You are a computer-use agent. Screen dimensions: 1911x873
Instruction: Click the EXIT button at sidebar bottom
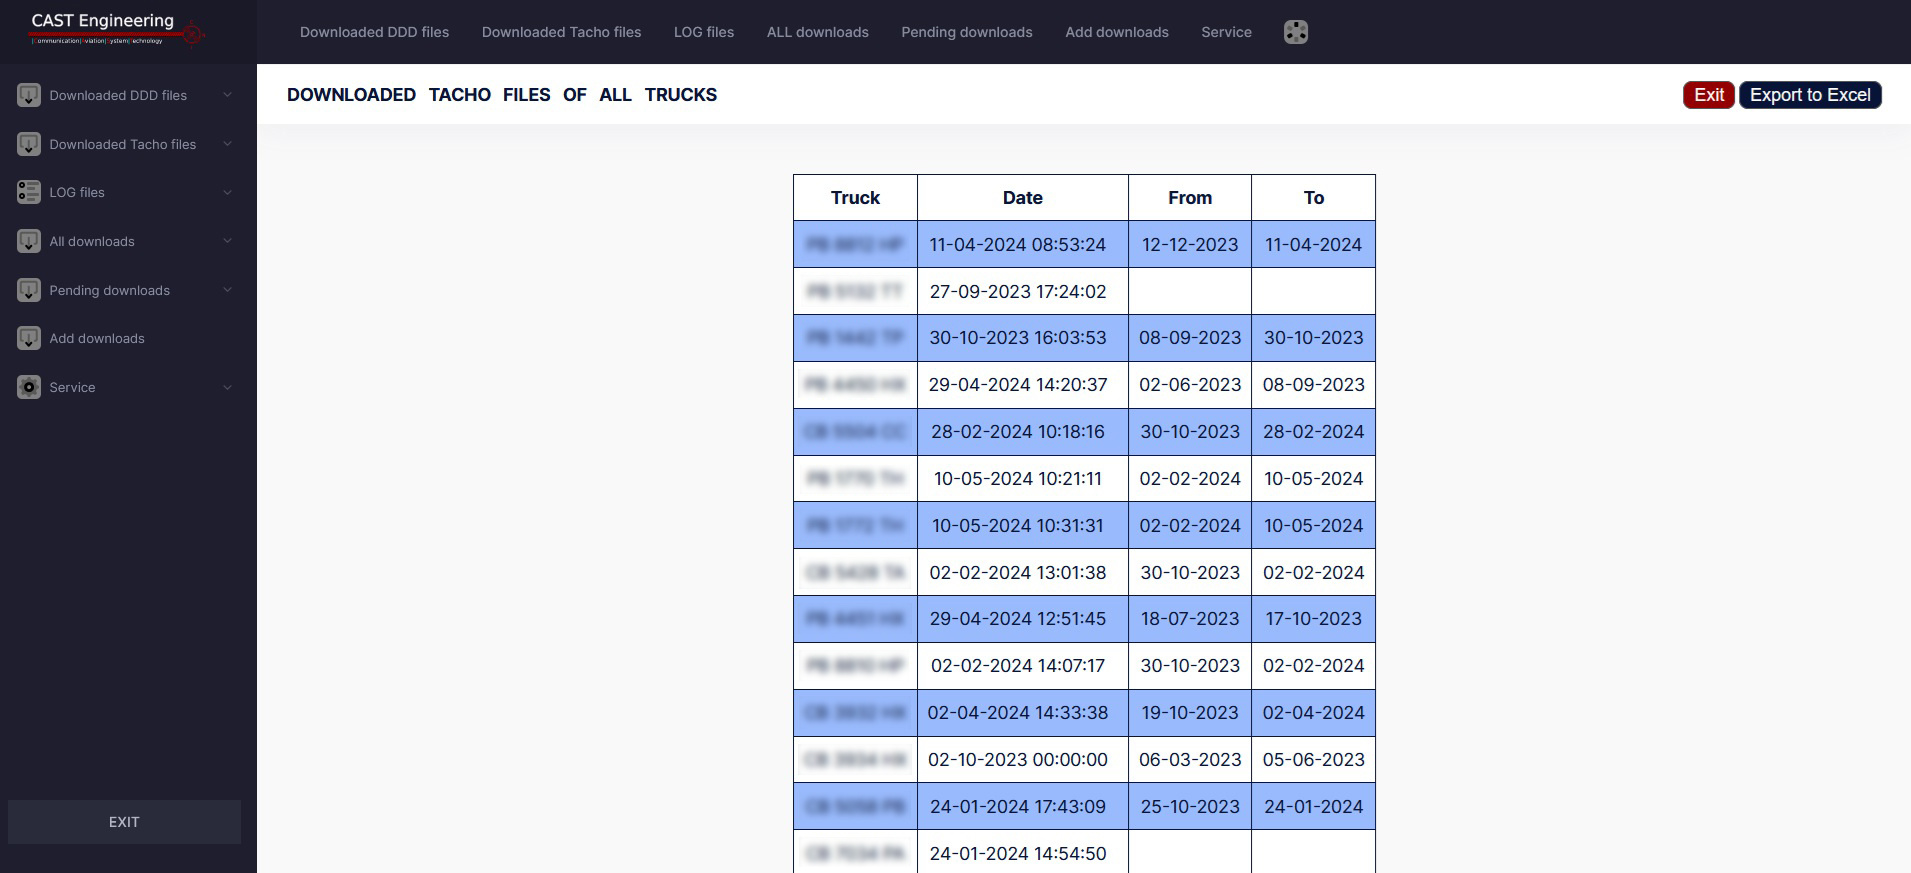coord(124,822)
